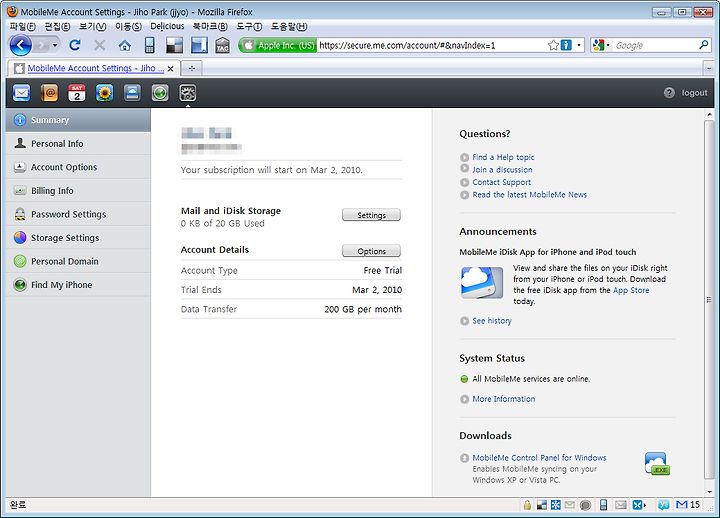
Task: Open Password Settings in the sidebar
Action: point(78,214)
